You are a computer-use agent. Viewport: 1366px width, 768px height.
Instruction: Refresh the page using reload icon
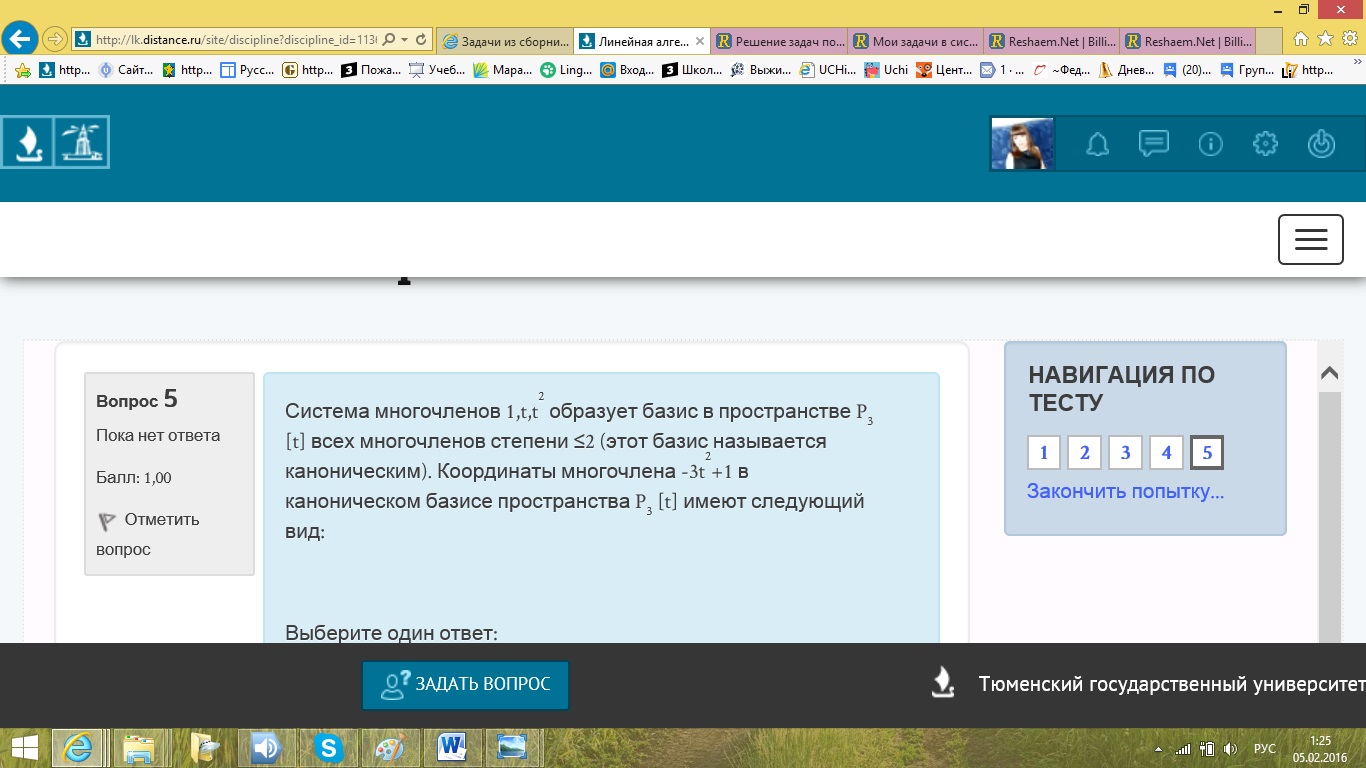[421, 40]
